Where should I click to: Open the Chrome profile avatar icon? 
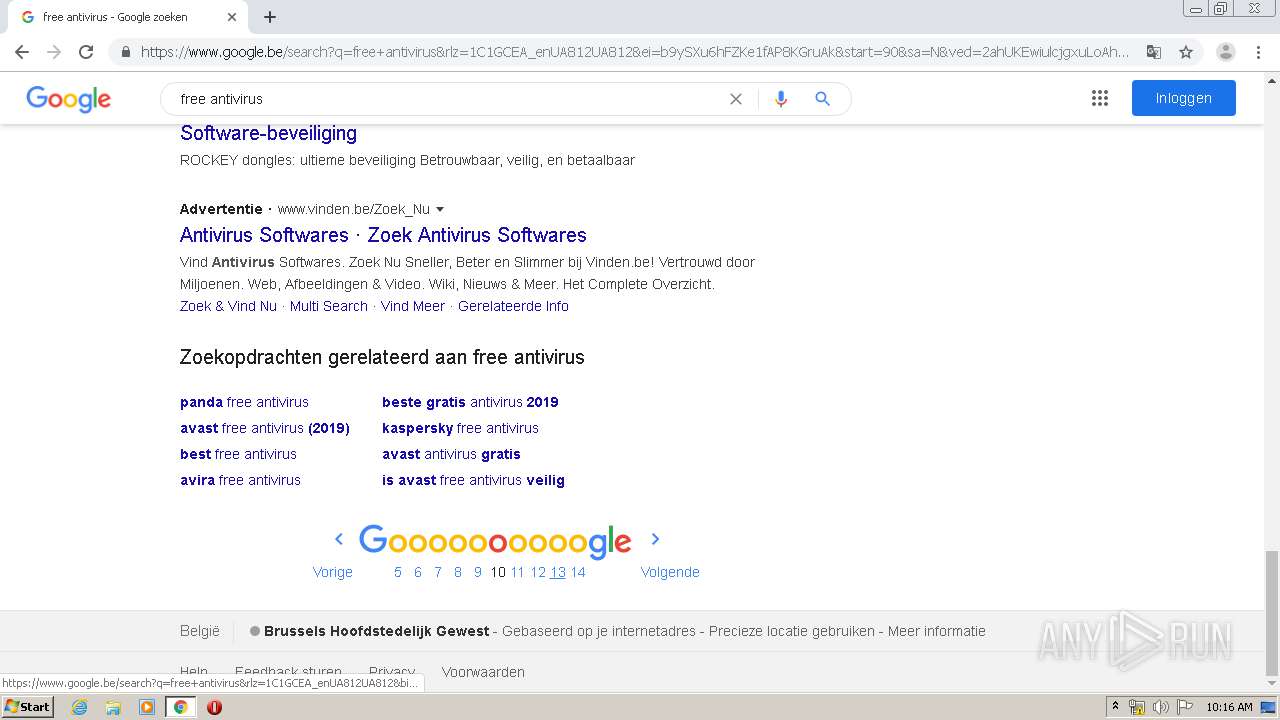click(1226, 52)
